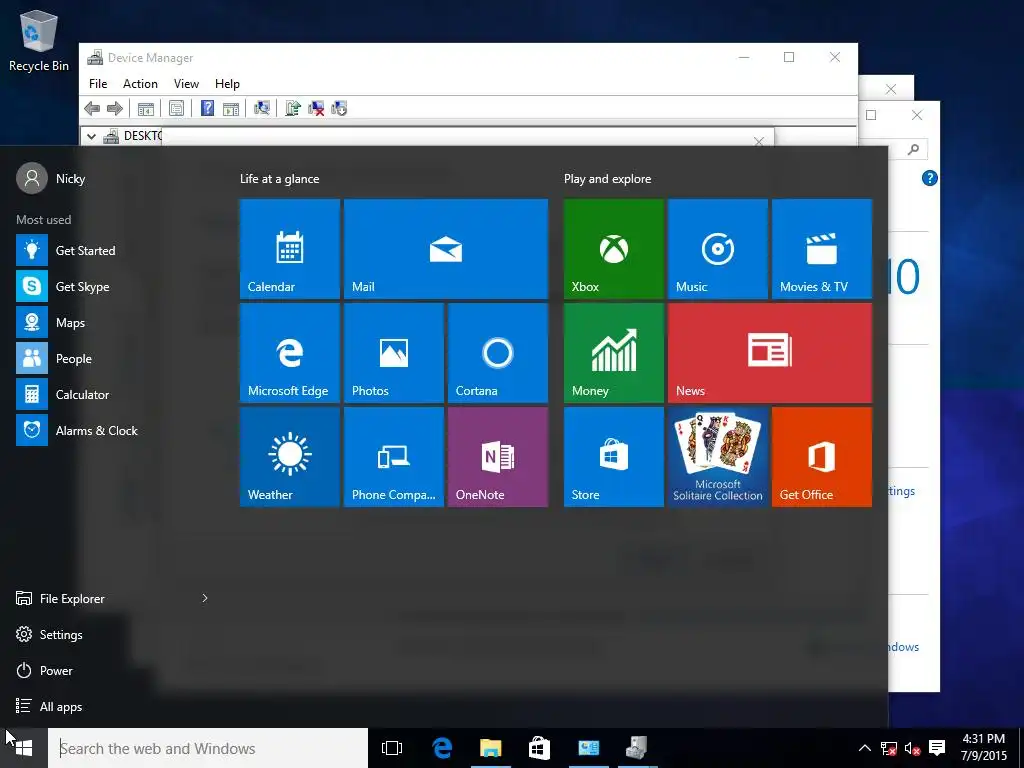Open the Photos tile
The height and width of the screenshot is (768, 1024).
click(394, 353)
